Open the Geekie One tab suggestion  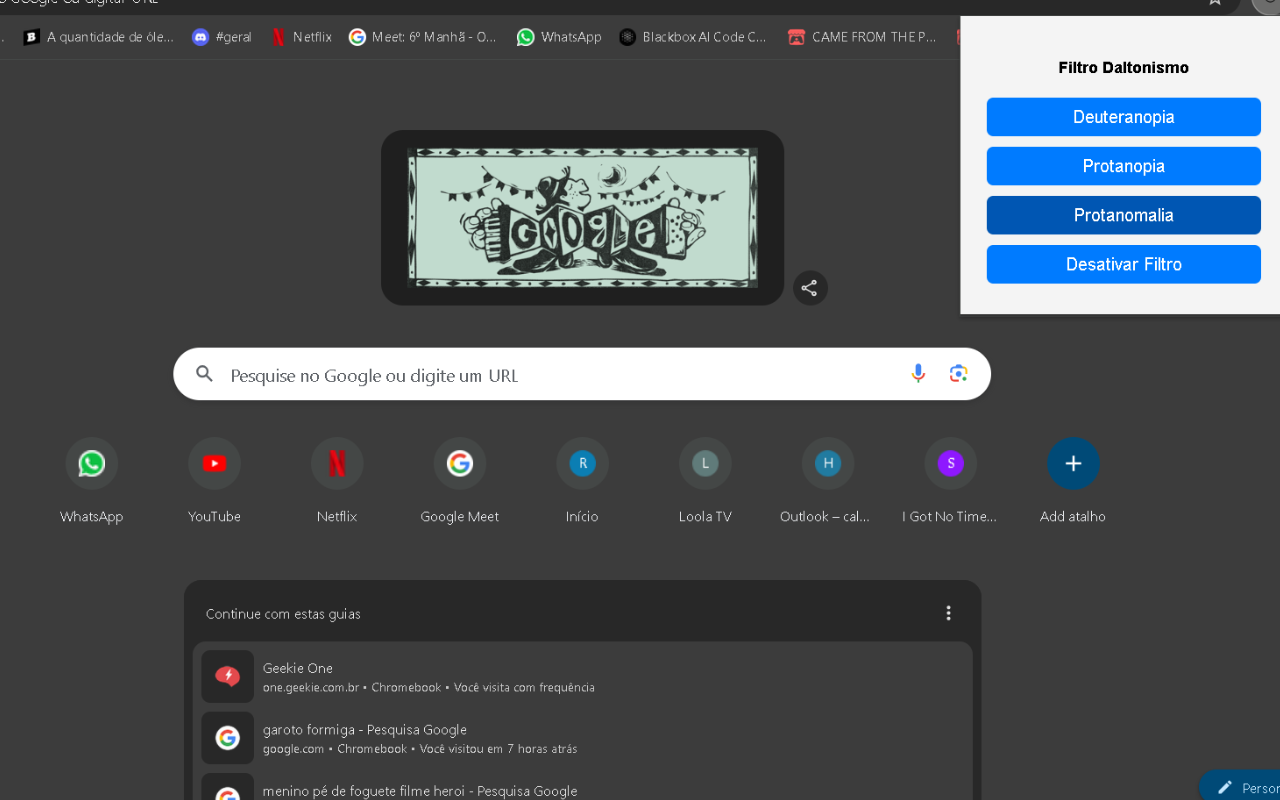582,677
